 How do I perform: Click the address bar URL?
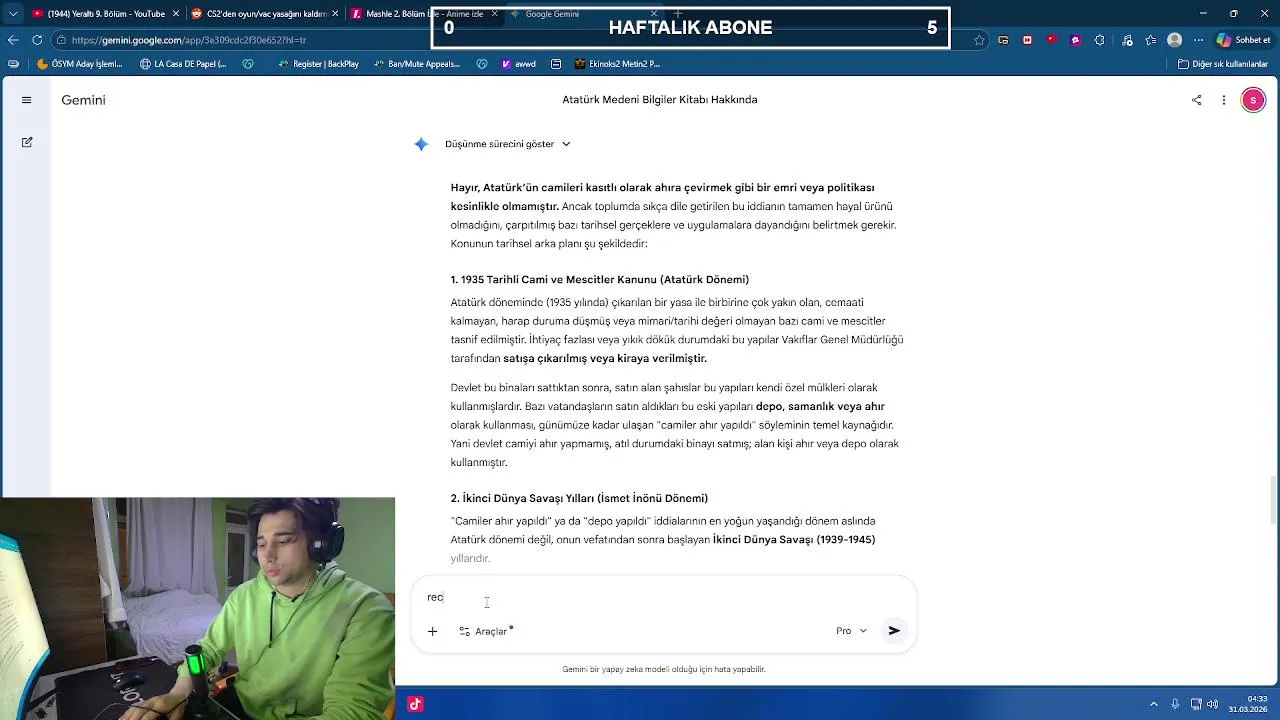(189, 40)
